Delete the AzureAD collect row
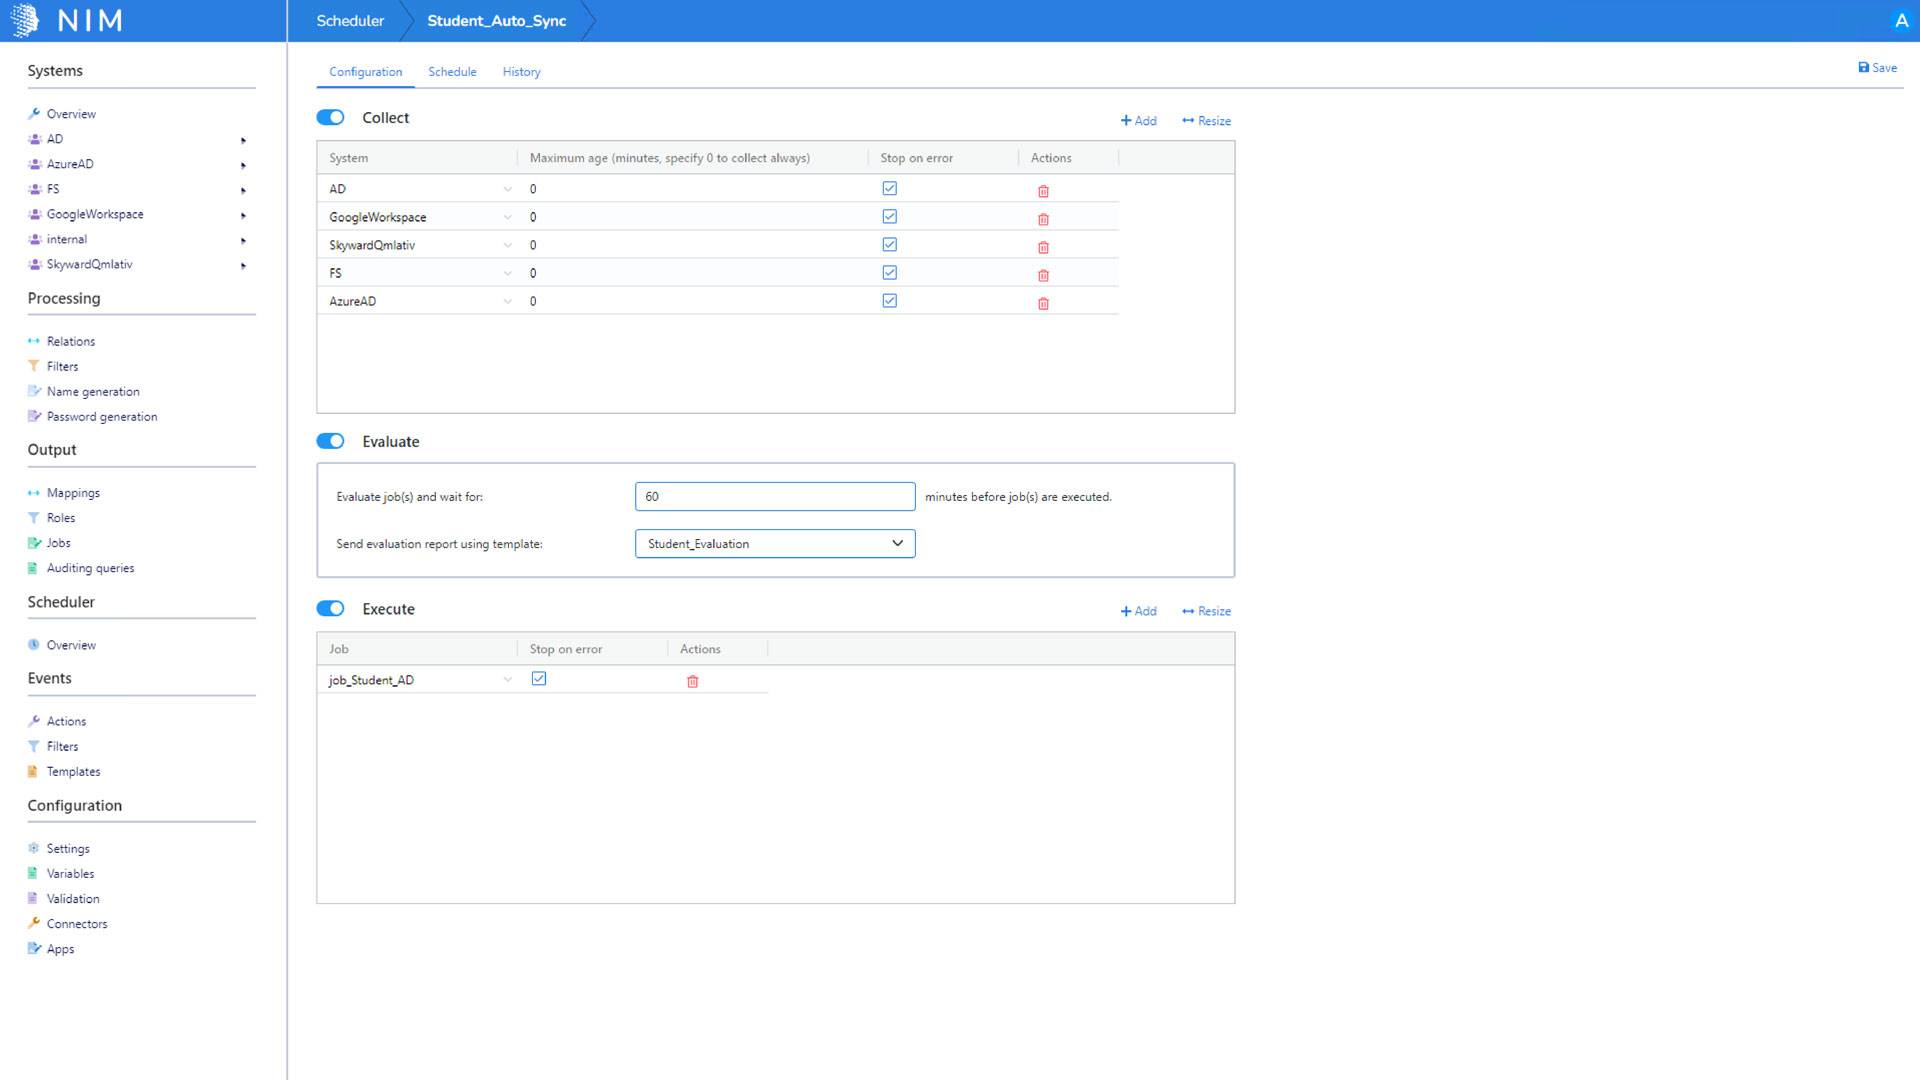This screenshot has height=1080, width=1920. pos(1043,303)
